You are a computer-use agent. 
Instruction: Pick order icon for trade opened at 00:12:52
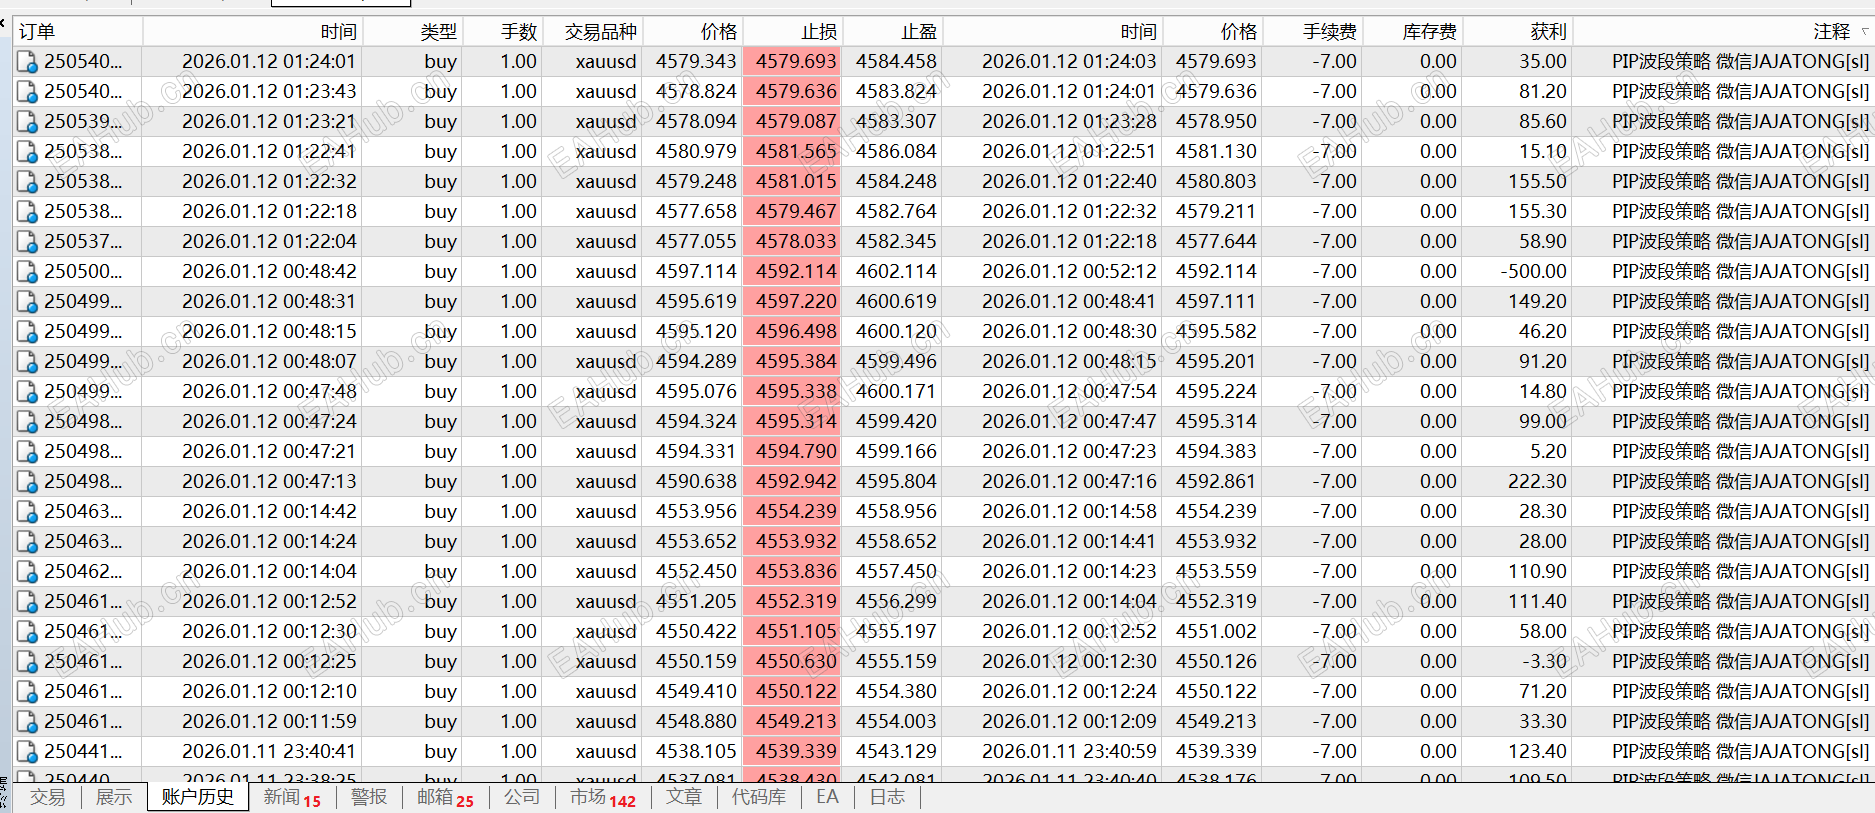27,602
